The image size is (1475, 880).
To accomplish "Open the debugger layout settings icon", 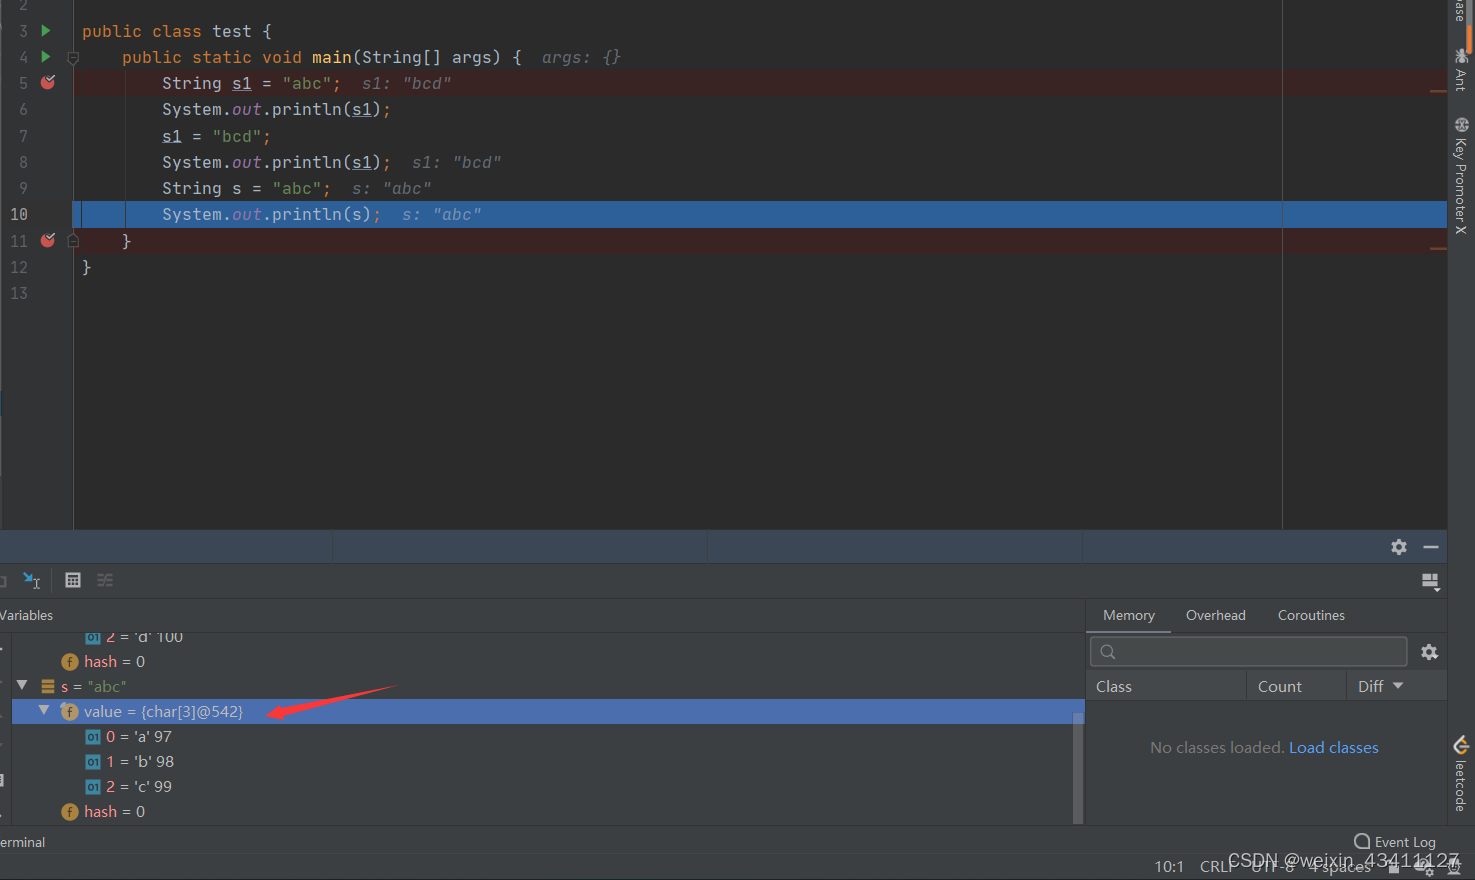I will coord(1430,582).
